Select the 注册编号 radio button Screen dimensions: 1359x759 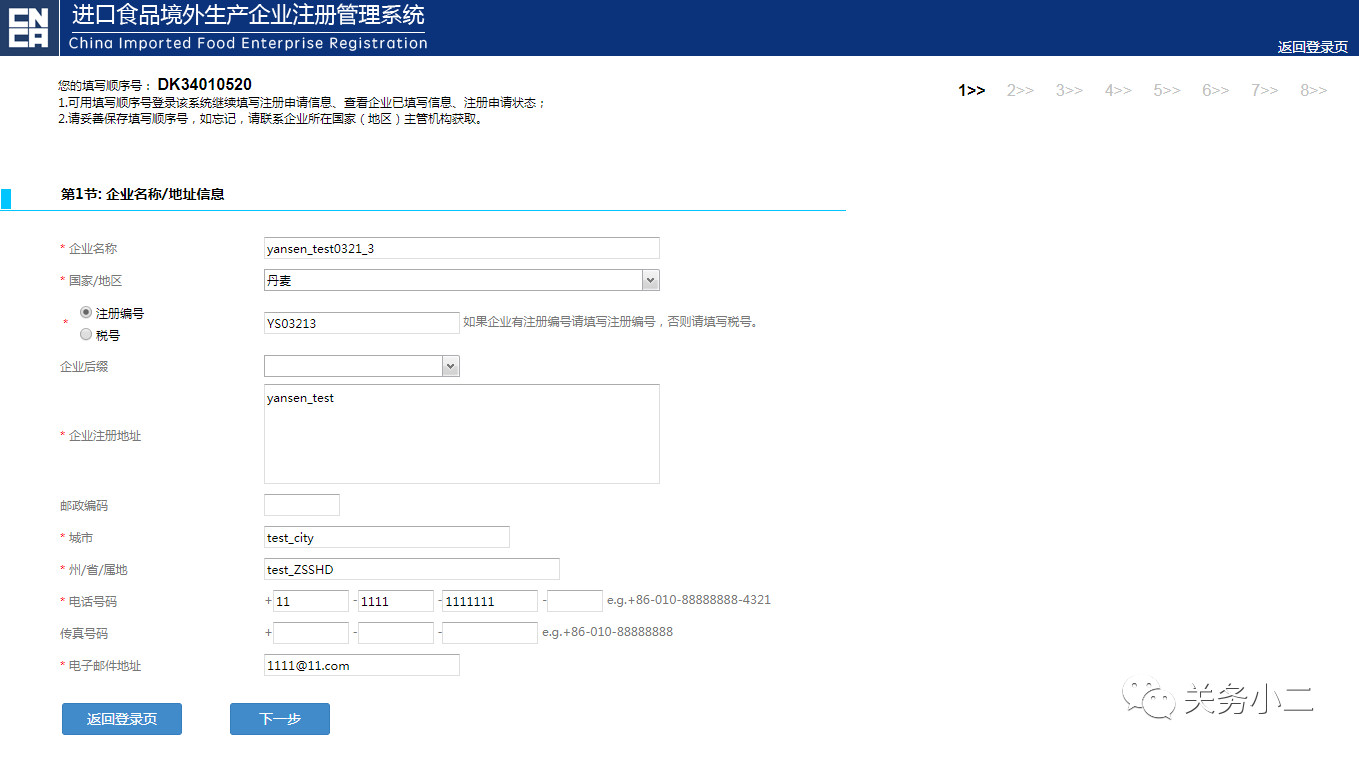click(86, 313)
